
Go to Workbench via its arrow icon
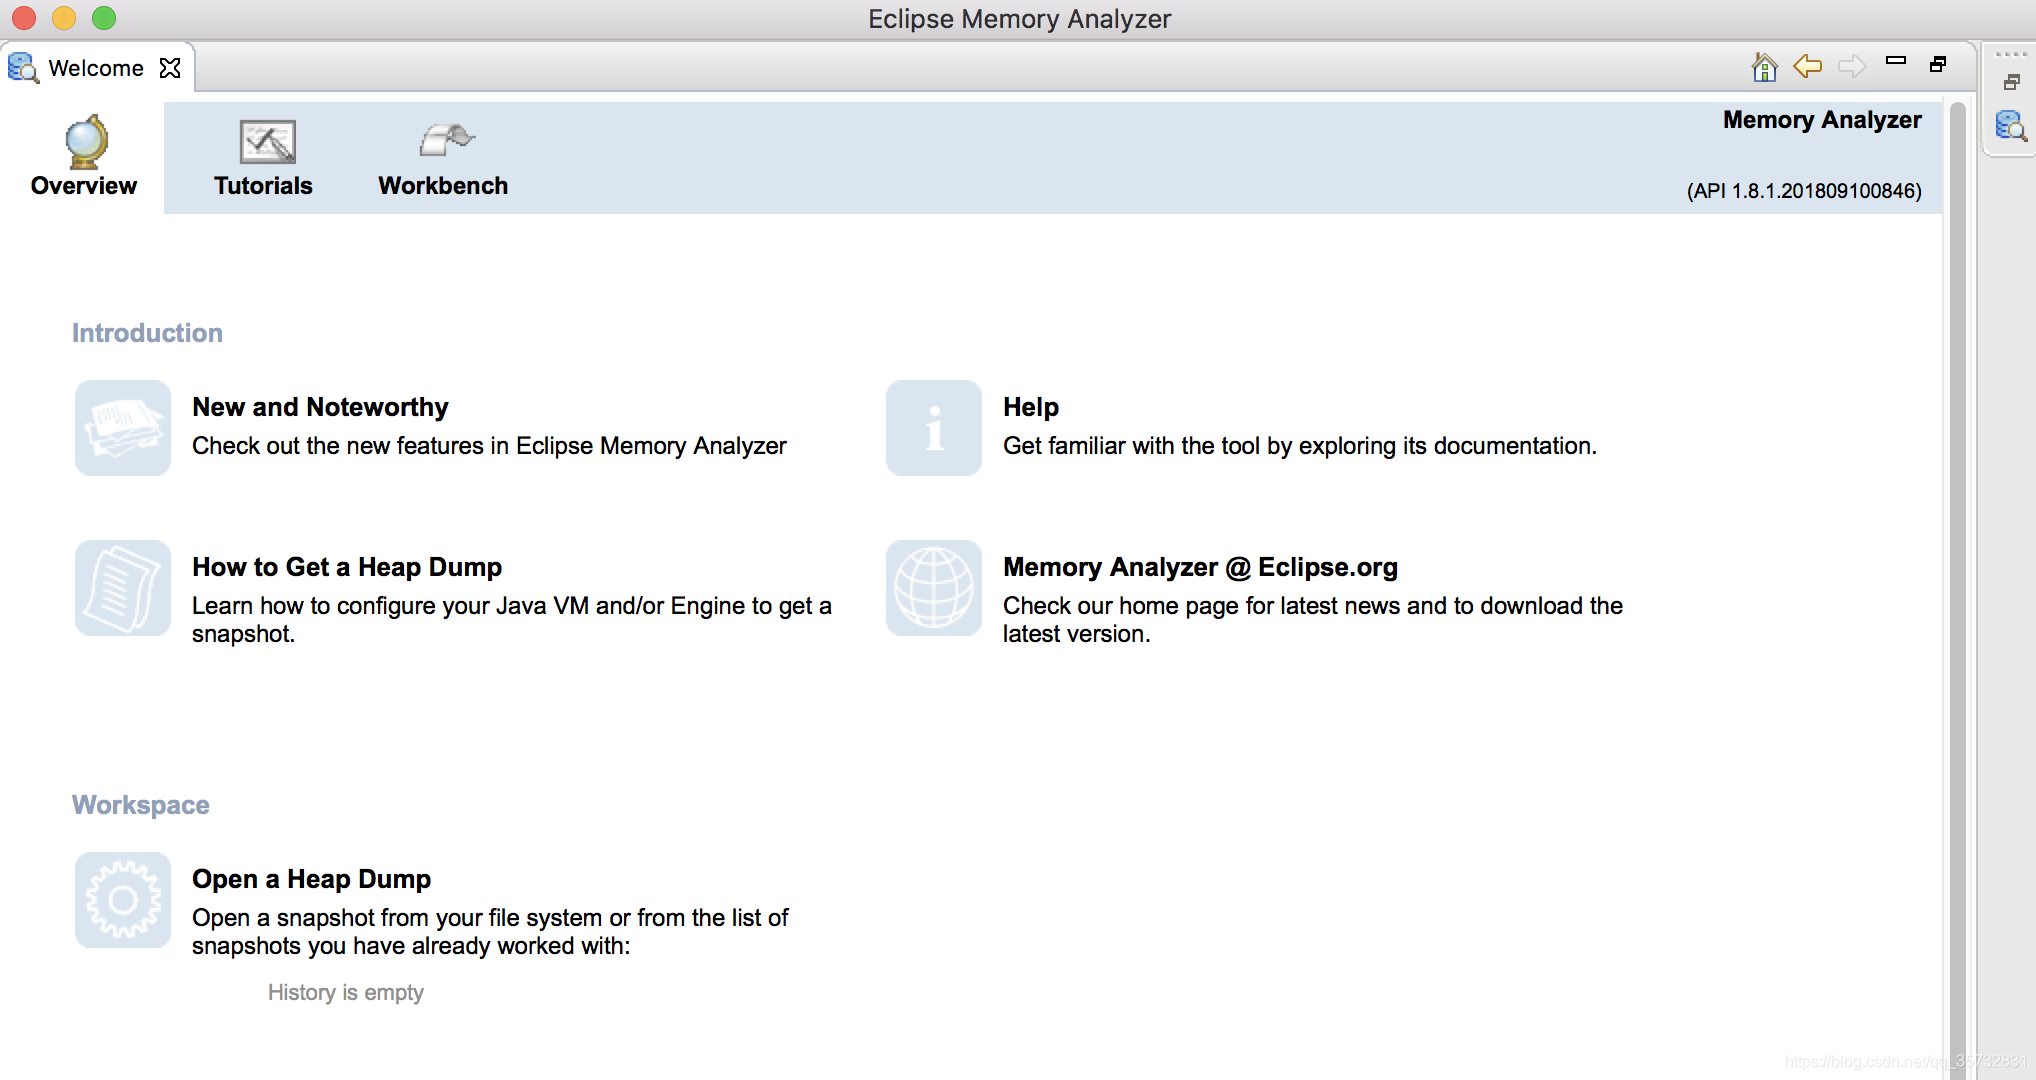pyautogui.click(x=446, y=140)
